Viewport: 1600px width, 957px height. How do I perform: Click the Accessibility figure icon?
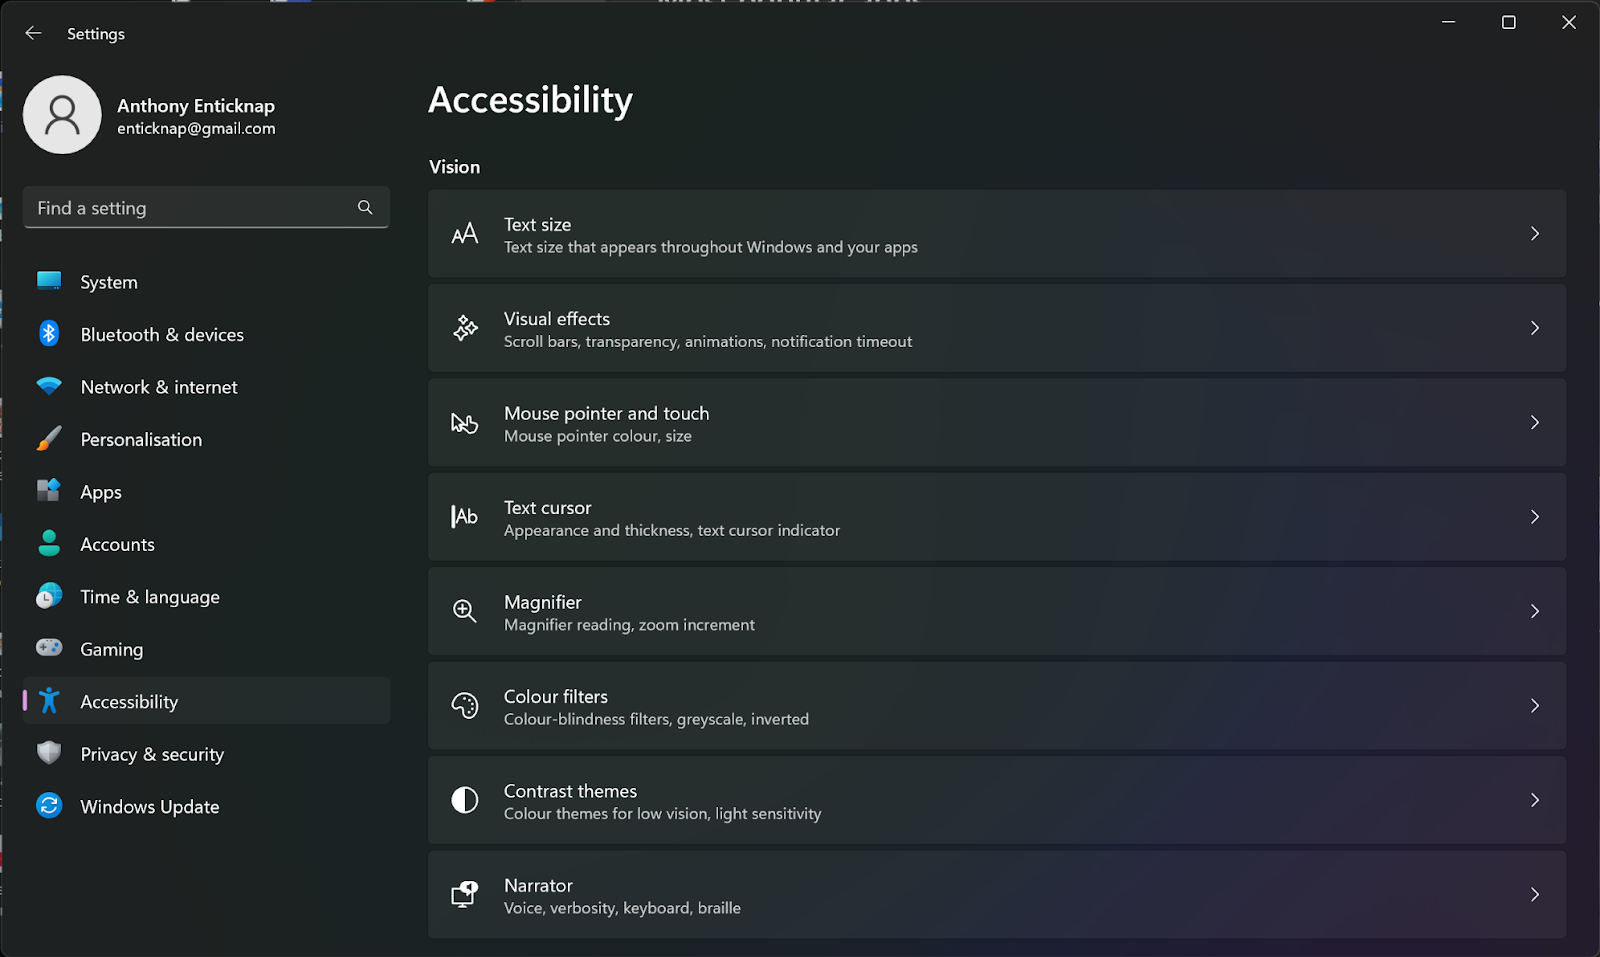pos(49,701)
